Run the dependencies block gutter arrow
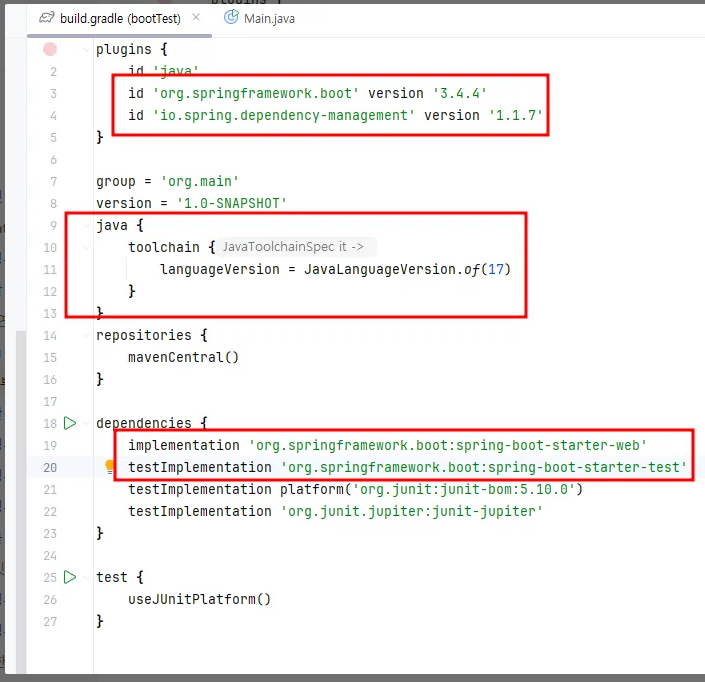The height and width of the screenshot is (682, 705). (x=70, y=423)
